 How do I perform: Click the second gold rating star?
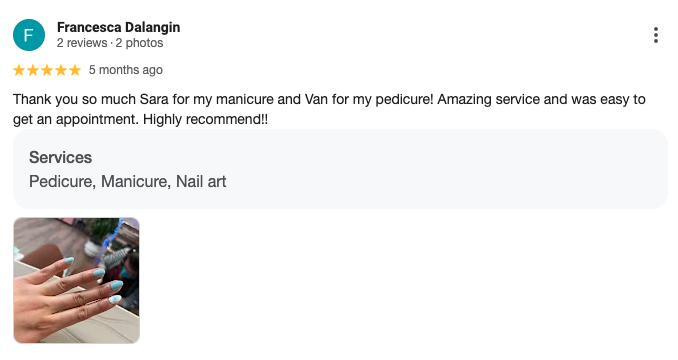(33, 70)
